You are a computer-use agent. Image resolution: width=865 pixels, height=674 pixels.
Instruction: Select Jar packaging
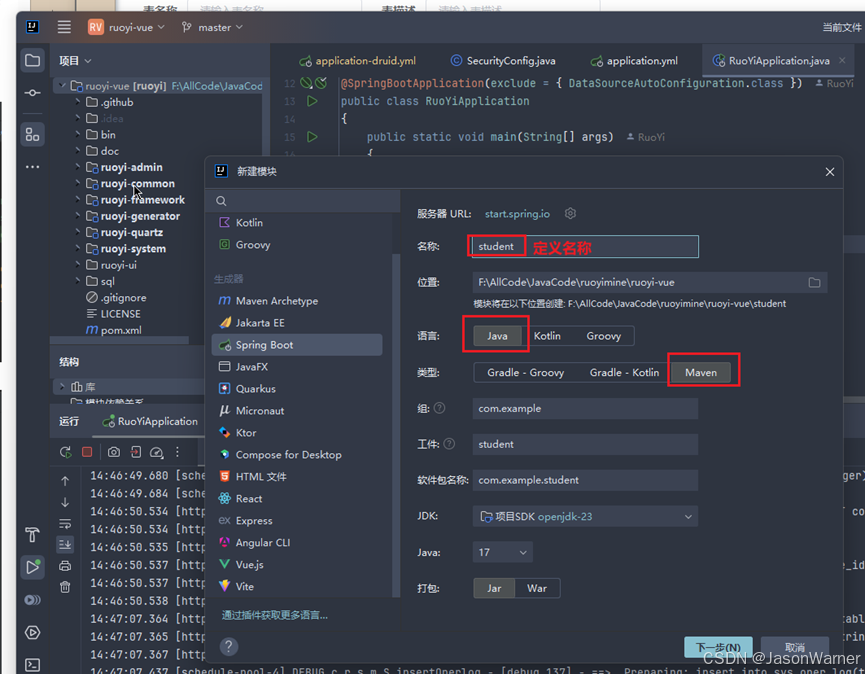tap(494, 589)
